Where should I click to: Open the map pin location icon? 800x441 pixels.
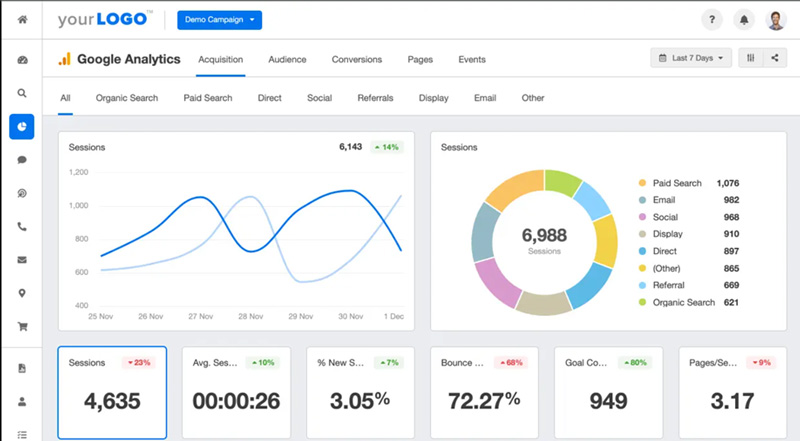click(22, 294)
